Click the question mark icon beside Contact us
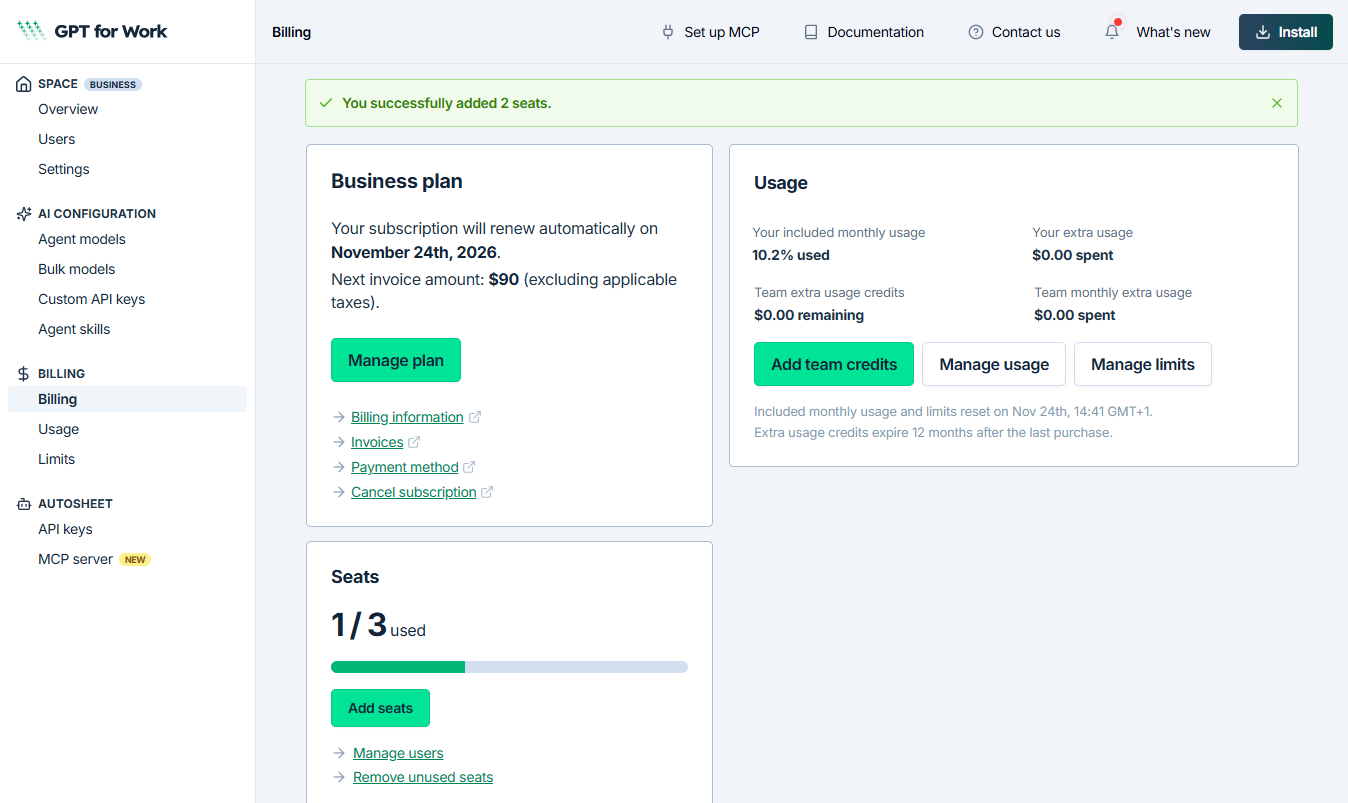1348x803 pixels. tap(976, 32)
